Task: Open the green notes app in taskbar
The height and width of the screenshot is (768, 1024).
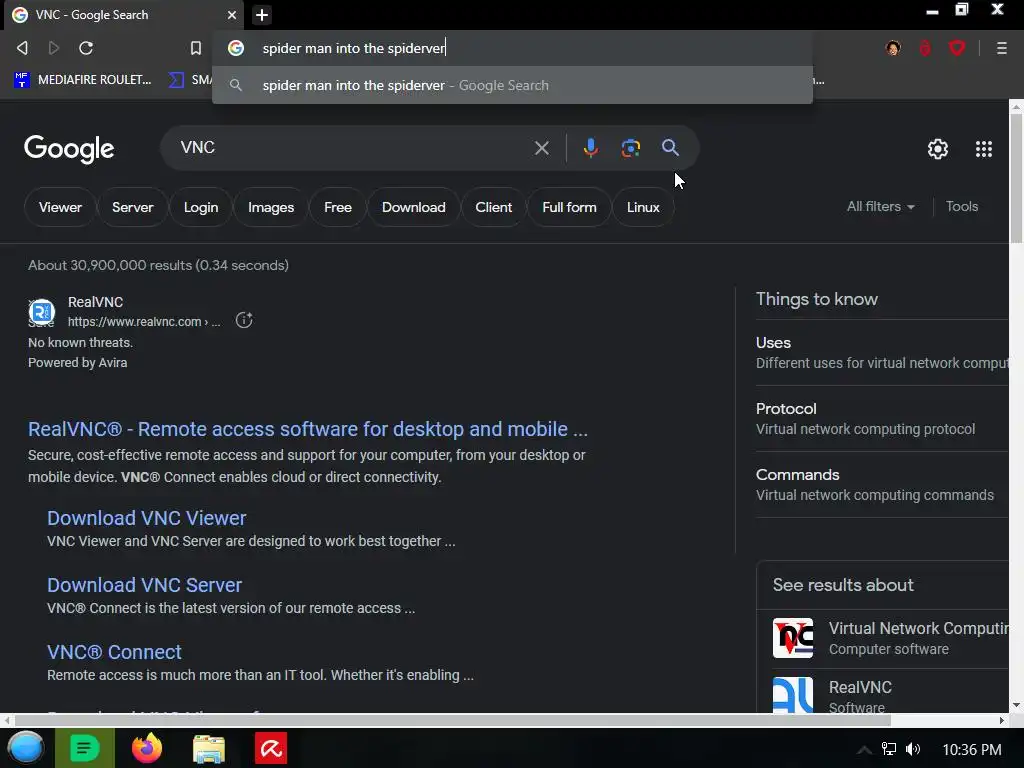Action: pyautogui.click(x=85, y=748)
